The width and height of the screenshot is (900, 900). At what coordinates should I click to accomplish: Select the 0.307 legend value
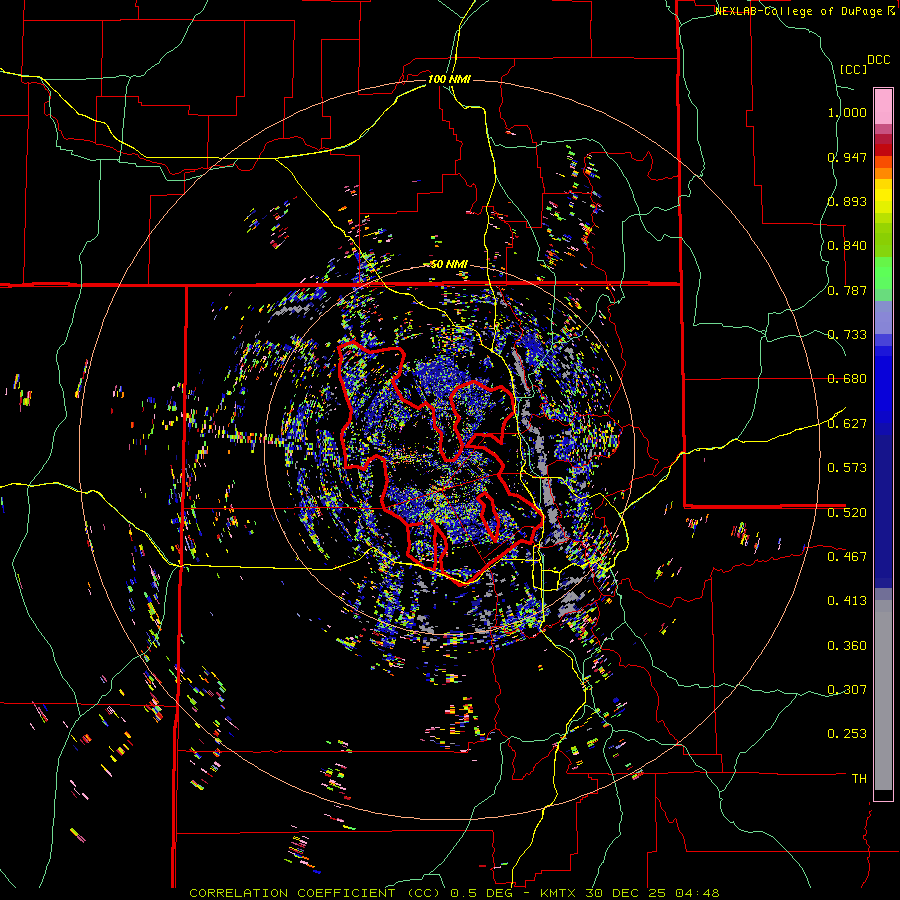(847, 690)
